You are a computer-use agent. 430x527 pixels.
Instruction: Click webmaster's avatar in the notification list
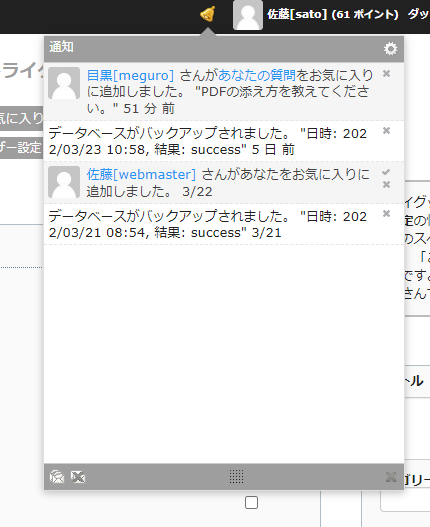pos(64,182)
